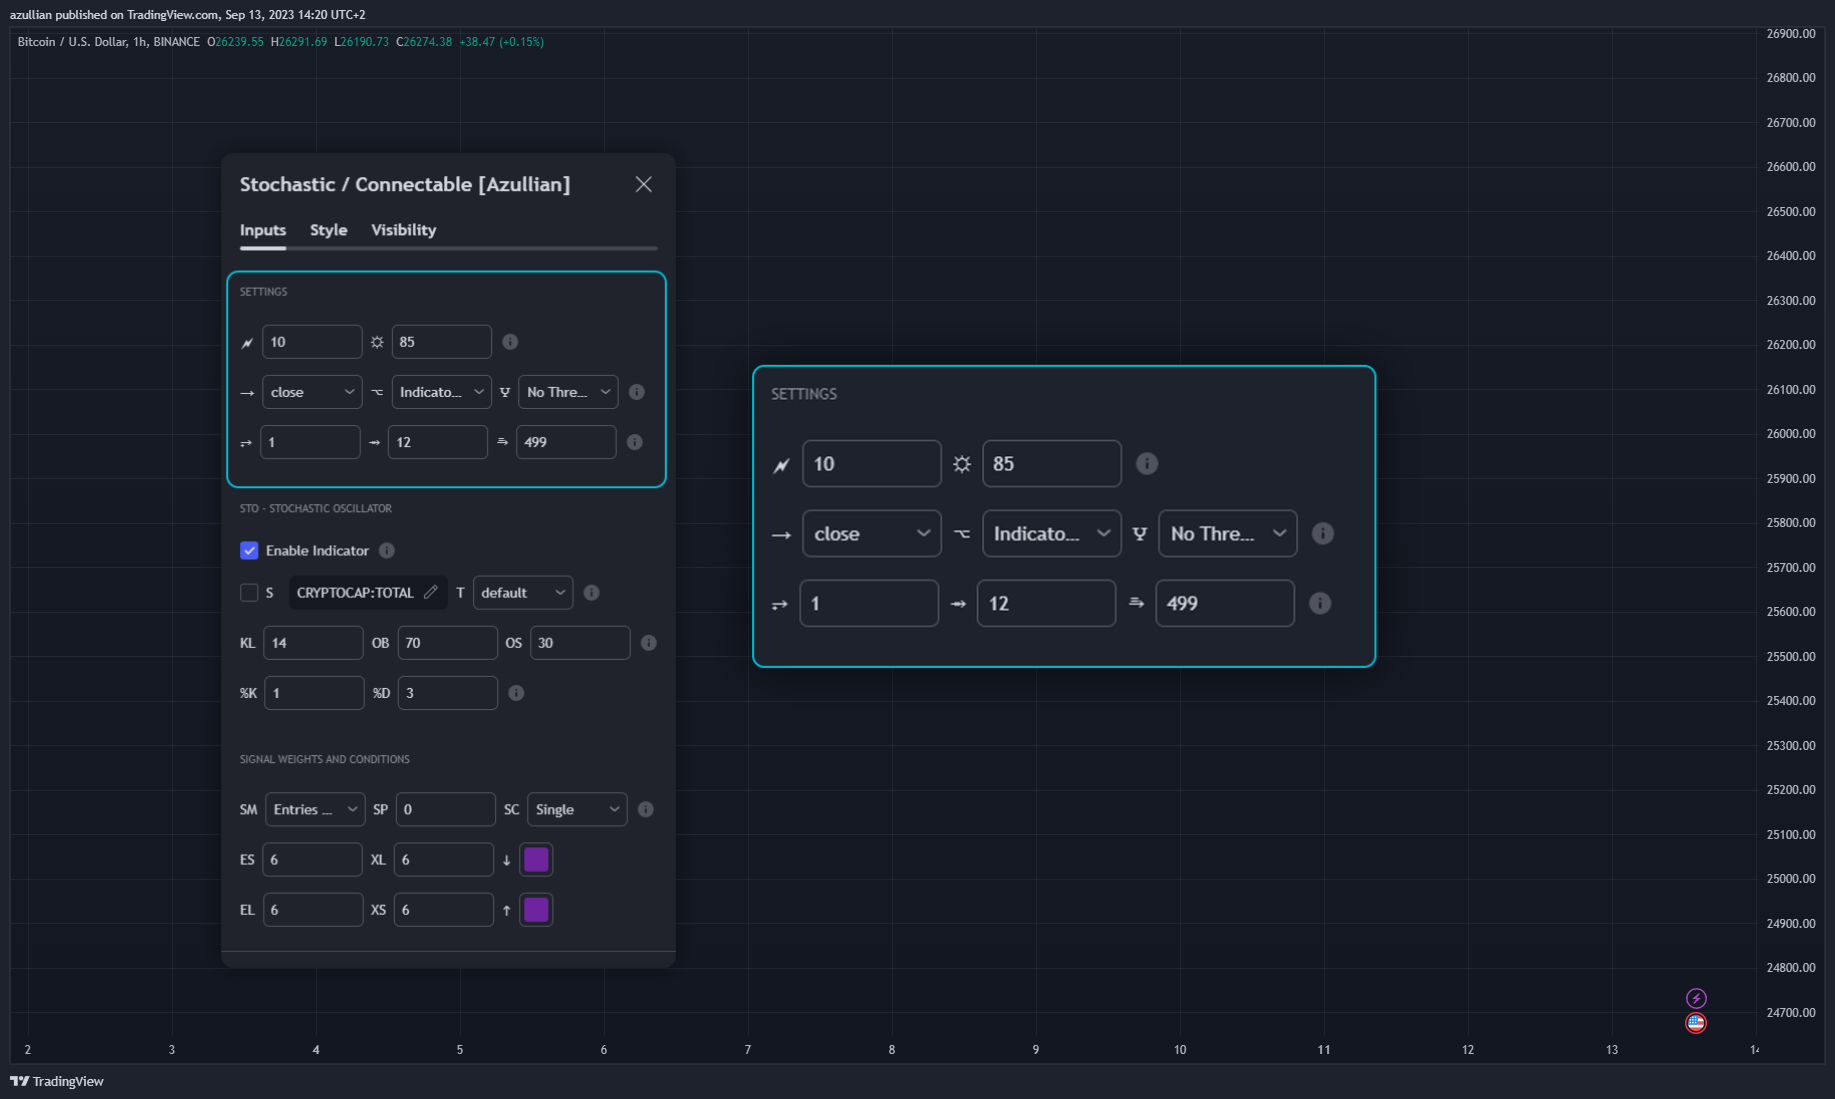Click info icon next to OS 30 field
This screenshot has width=1835, height=1099.
649,643
